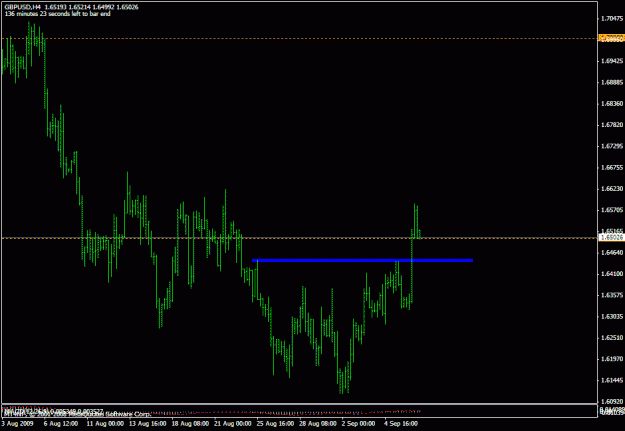Click the '21 Aug 00:00' time label

coord(231,423)
